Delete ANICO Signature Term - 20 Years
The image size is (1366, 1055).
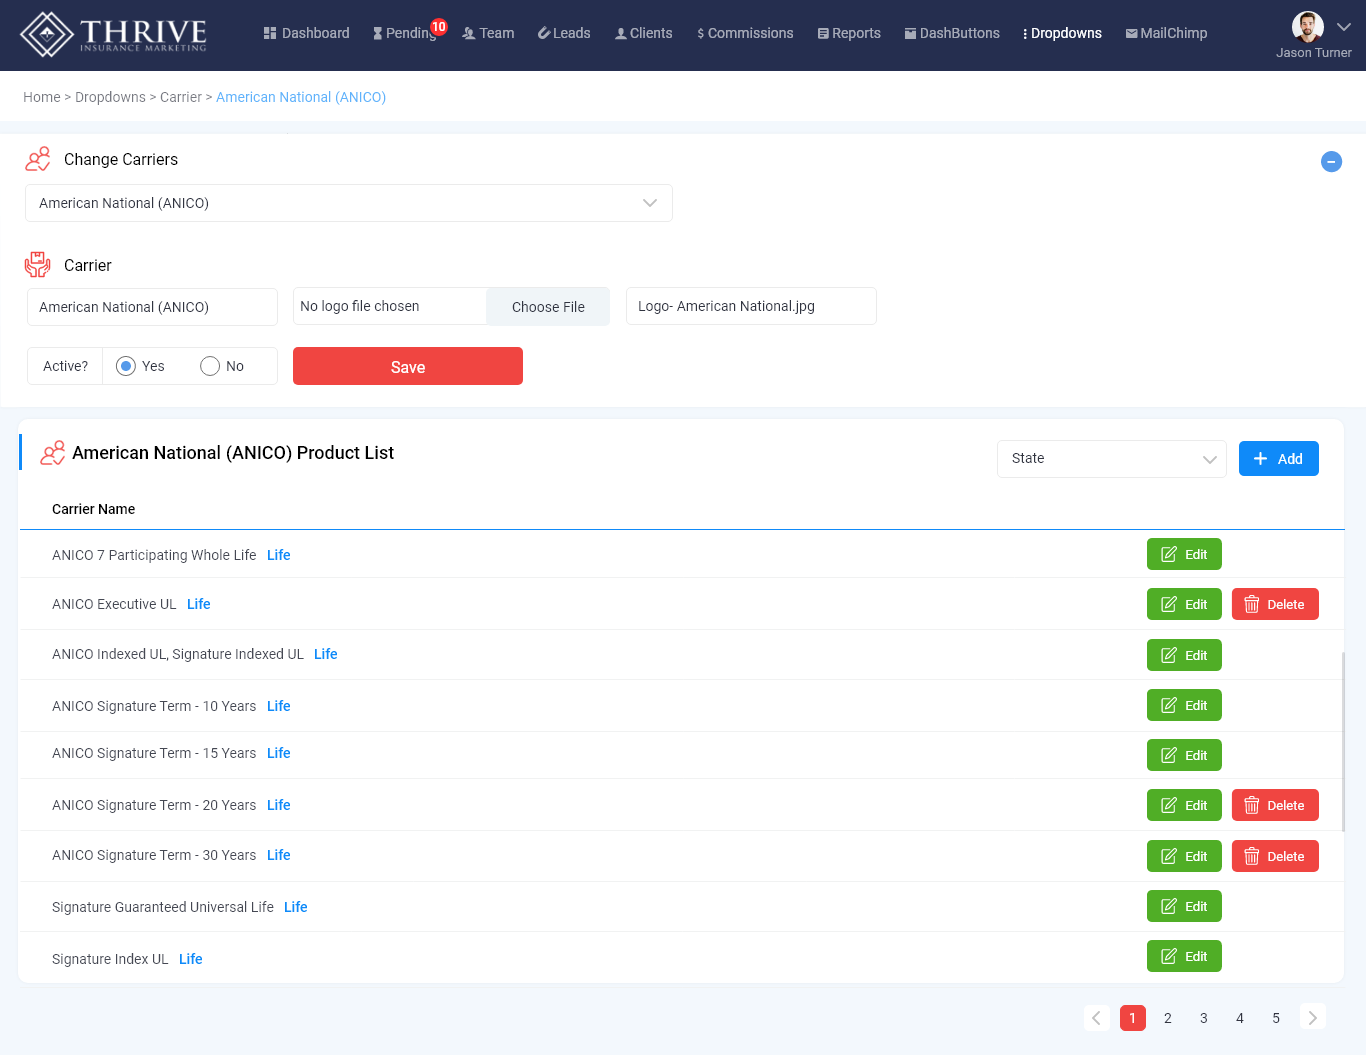click(x=1275, y=805)
